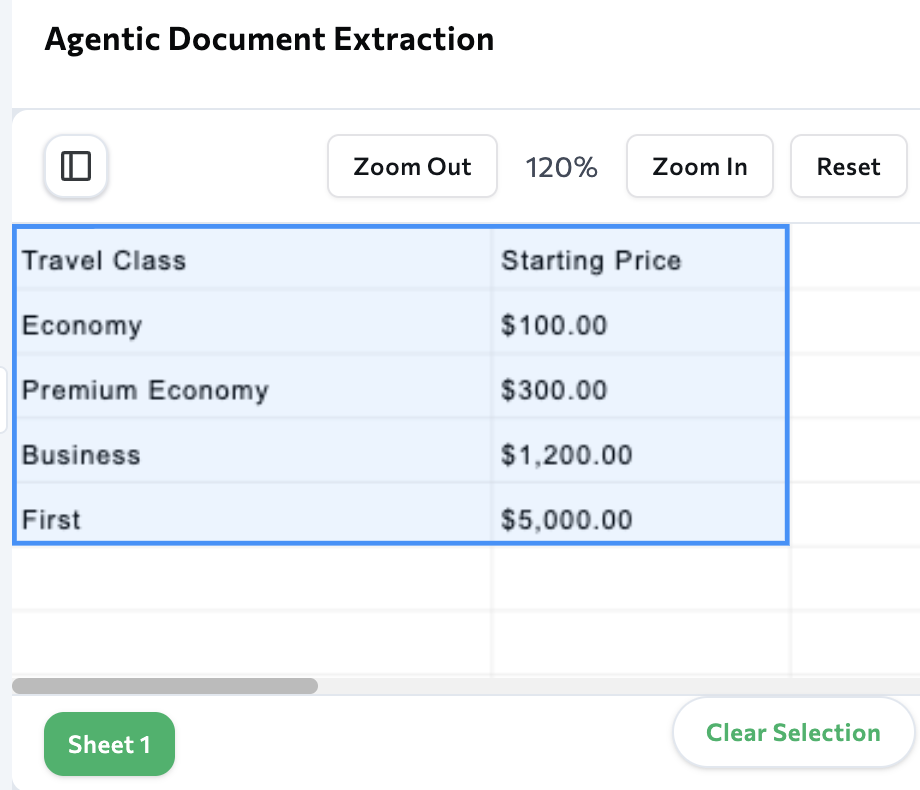
Task: Click the Agentic Document Extraction title
Action: (x=269, y=40)
